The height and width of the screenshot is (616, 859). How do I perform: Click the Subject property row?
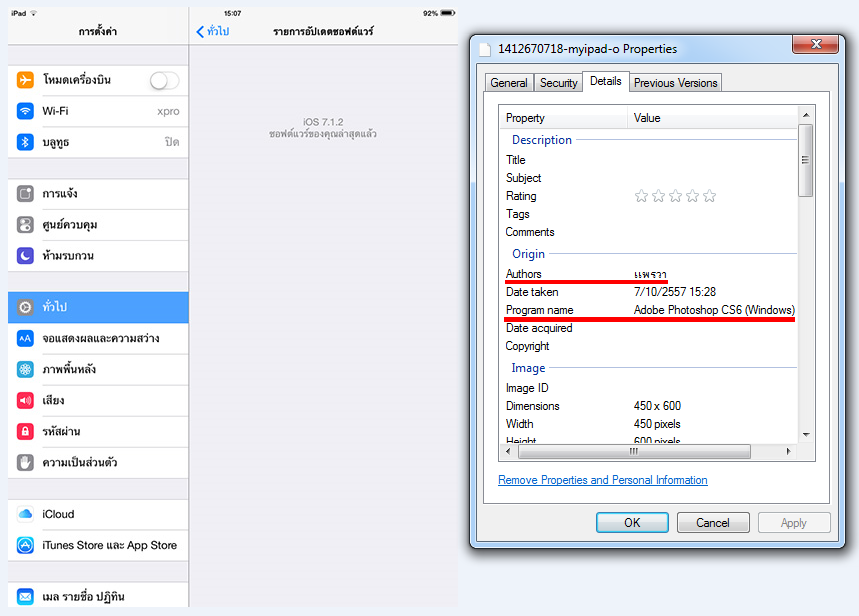[x=649, y=178]
